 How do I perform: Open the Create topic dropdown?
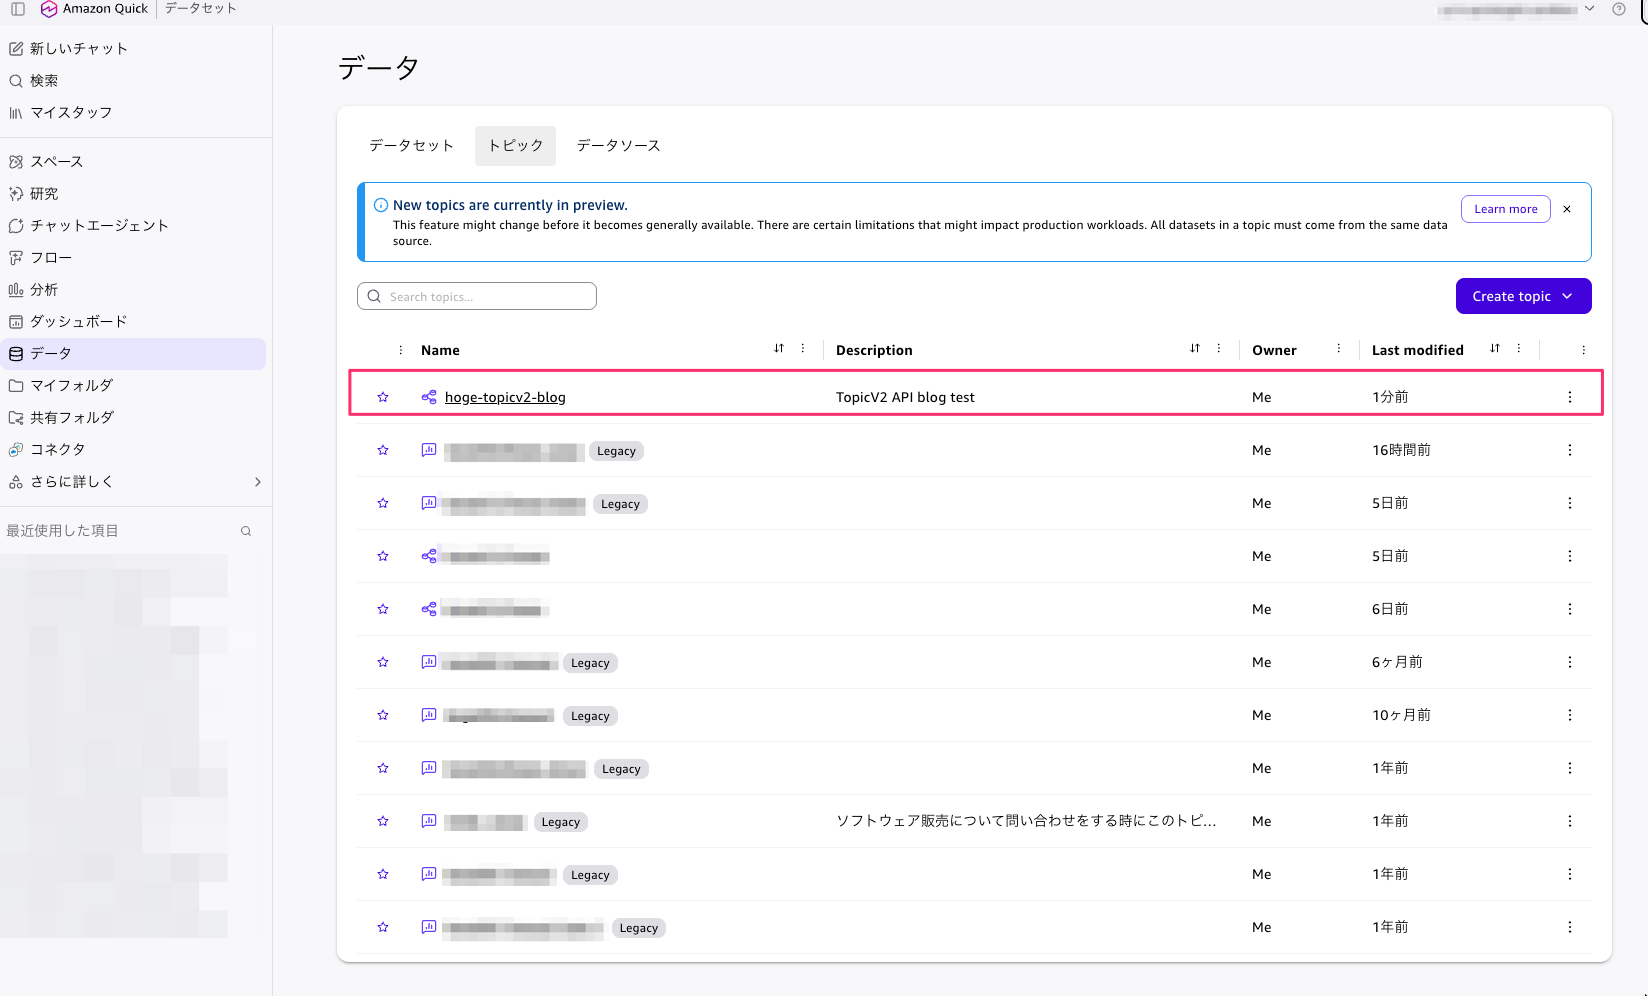[1523, 296]
